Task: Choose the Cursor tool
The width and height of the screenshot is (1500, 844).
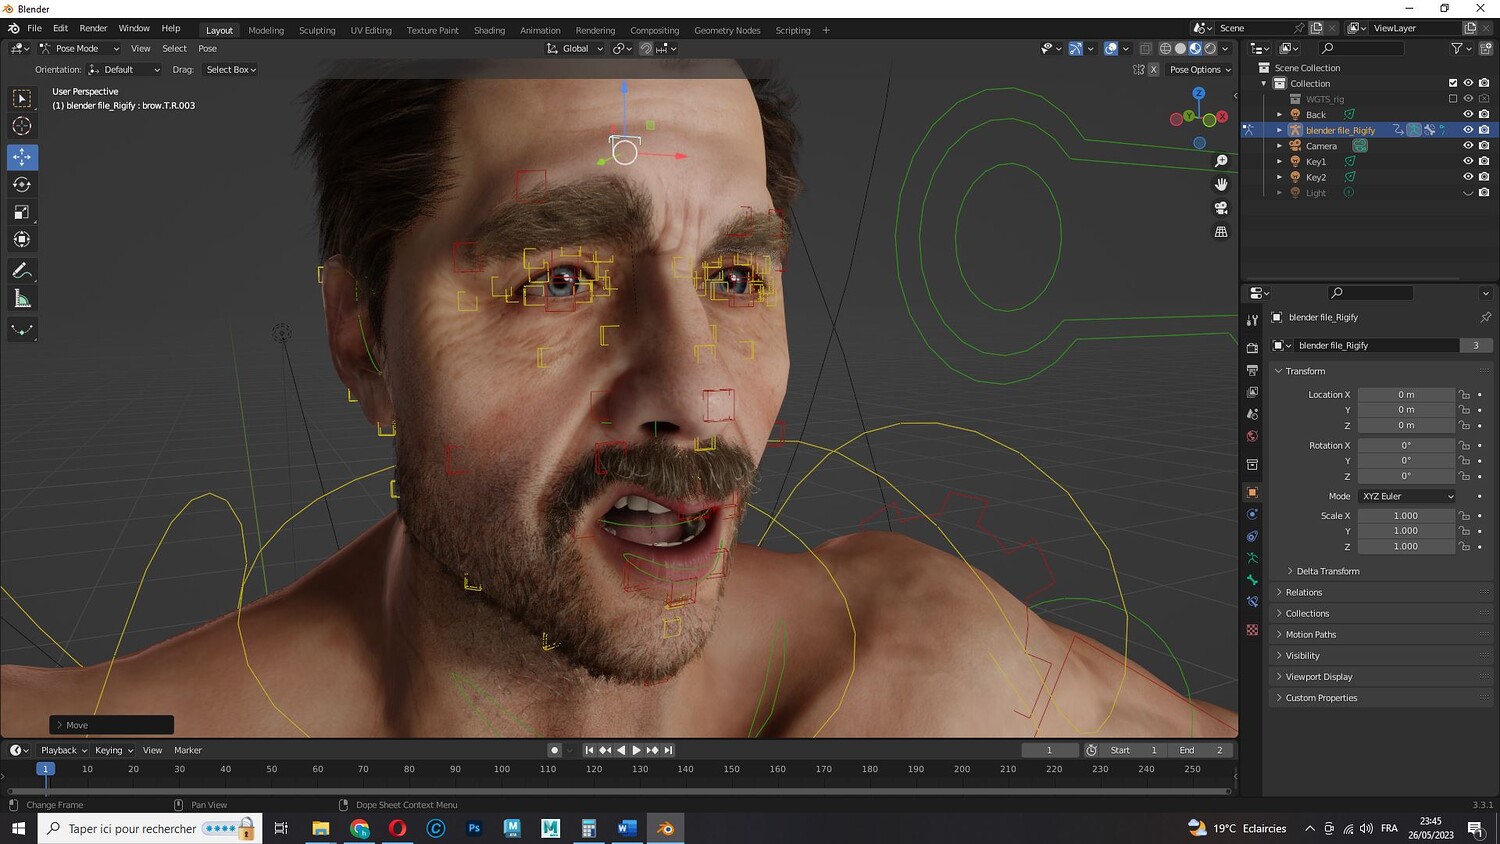Action: pos(22,126)
